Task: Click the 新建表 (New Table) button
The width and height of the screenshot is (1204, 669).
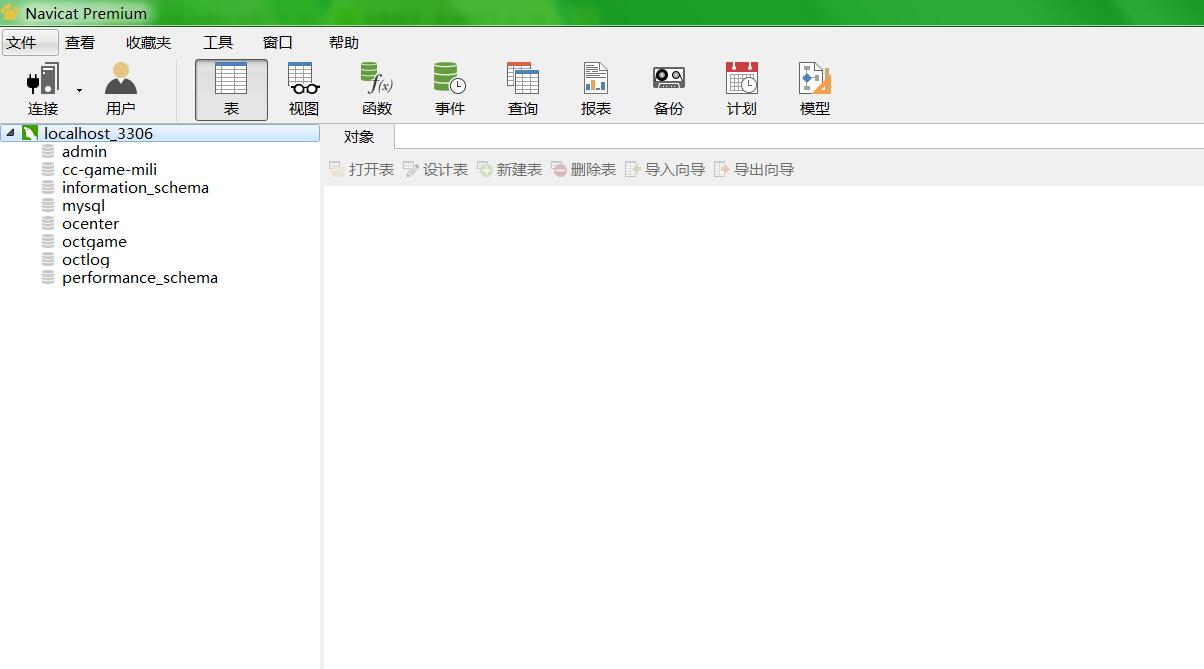Action: click(x=509, y=170)
